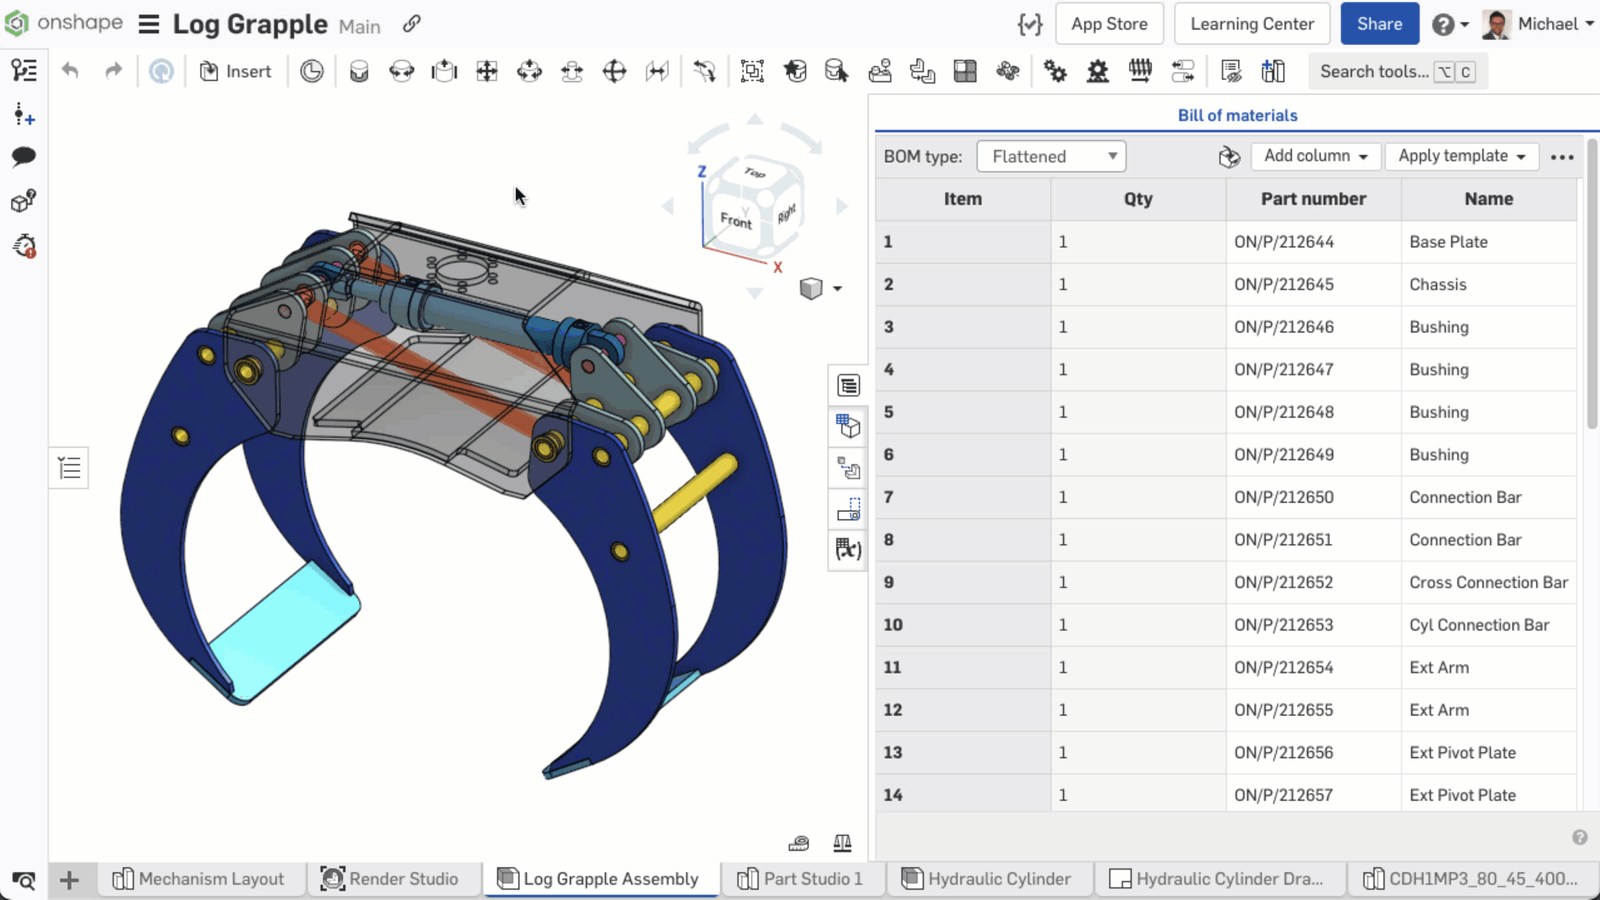Image resolution: width=1600 pixels, height=900 pixels.
Task: Expand the Apply template dropdown
Action: tap(1461, 156)
